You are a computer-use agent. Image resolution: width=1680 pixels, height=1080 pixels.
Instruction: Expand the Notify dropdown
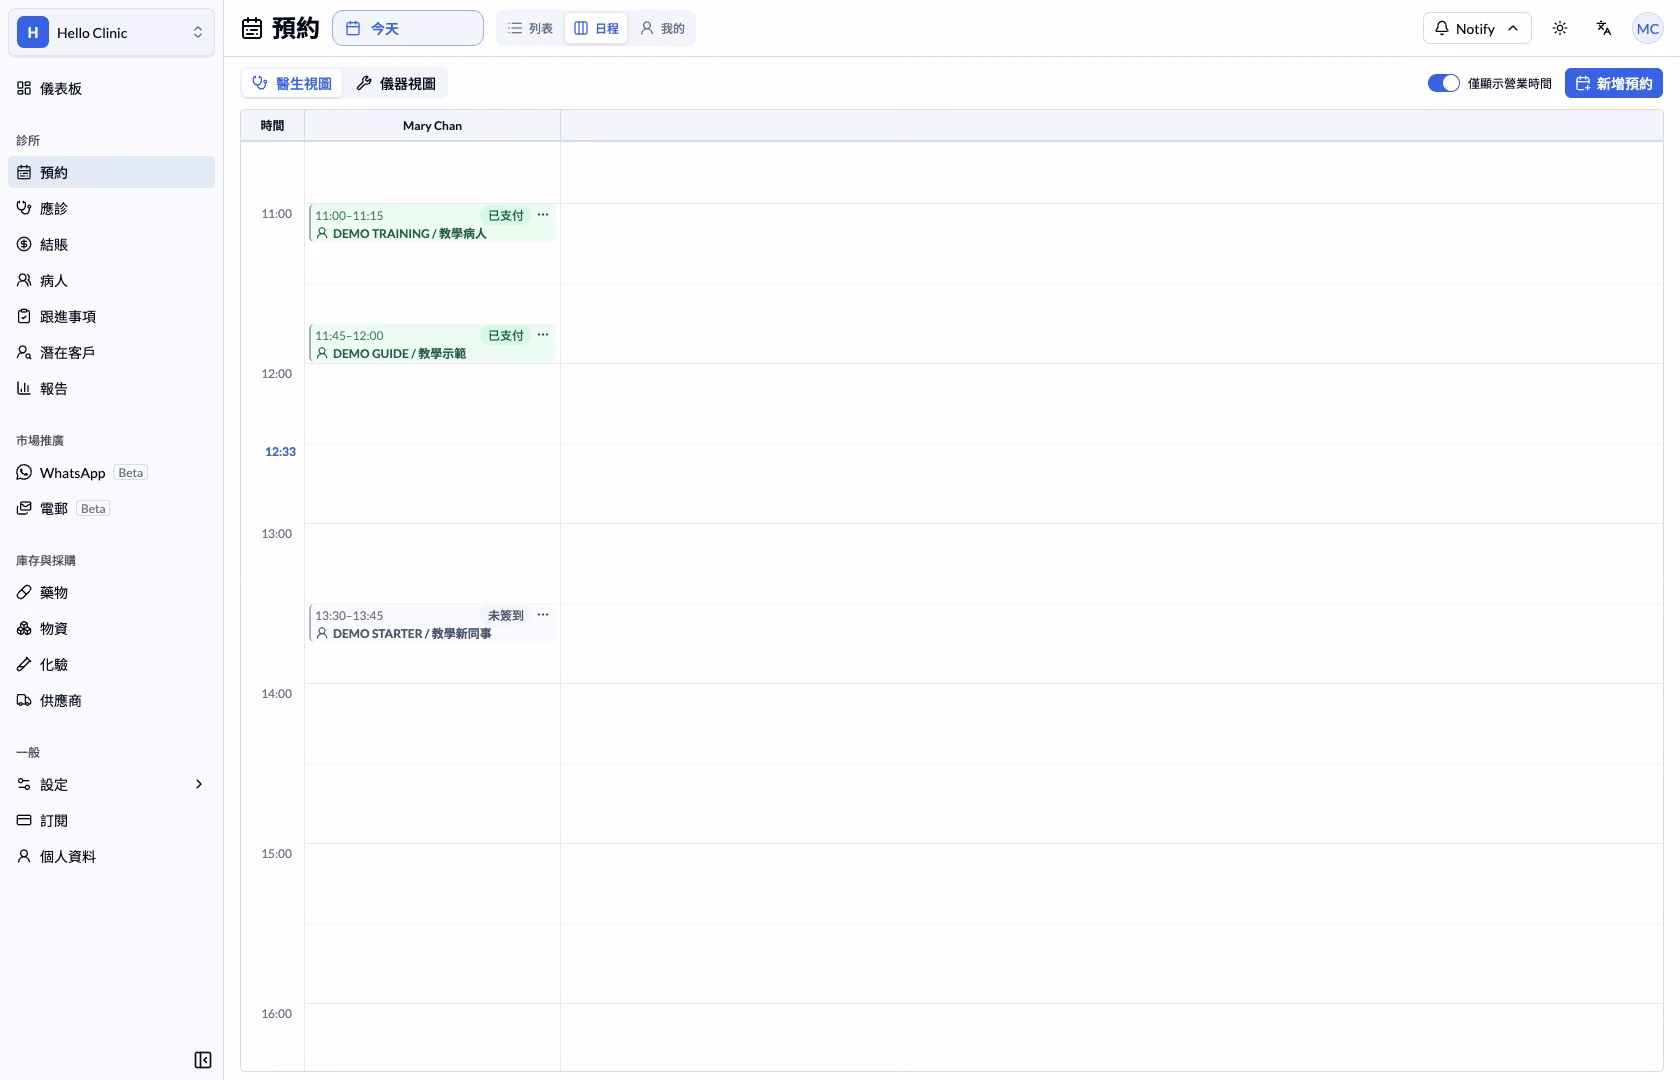coord(1477,28)
